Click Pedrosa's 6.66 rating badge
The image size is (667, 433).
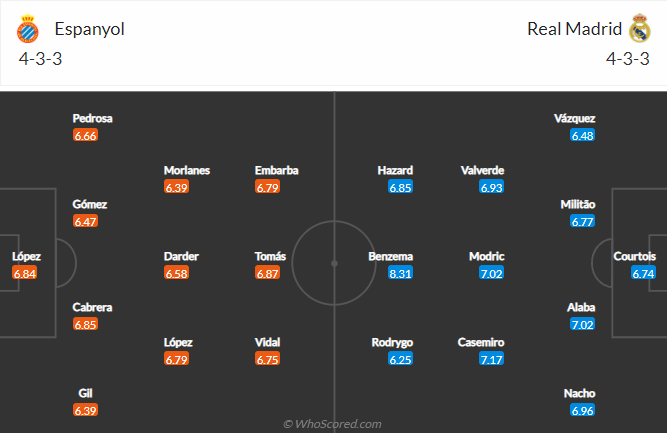tap(86, 135)
